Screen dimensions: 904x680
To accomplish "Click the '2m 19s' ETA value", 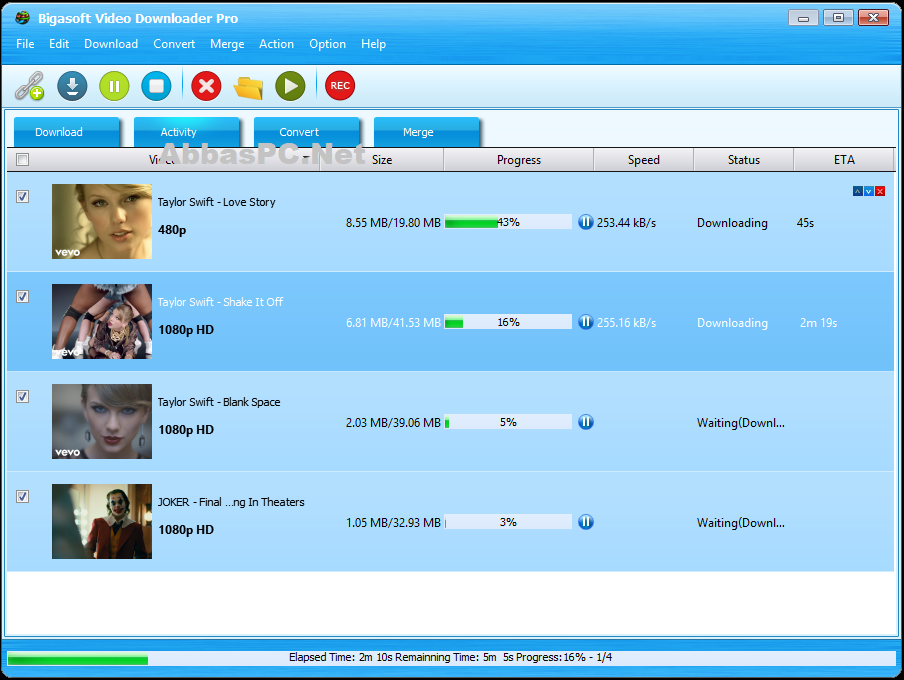I will pyautogui.click(x=819, y=322).
